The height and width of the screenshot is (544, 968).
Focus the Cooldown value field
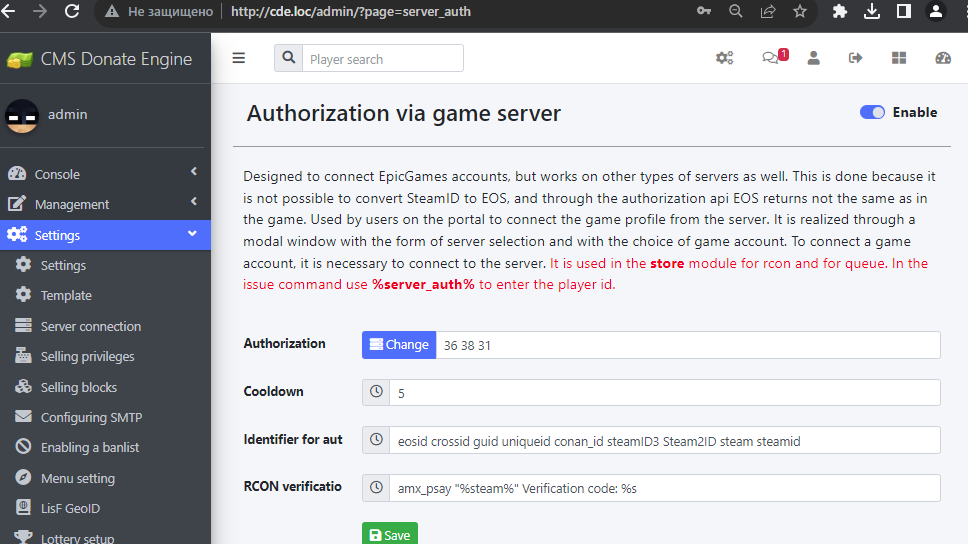click(664, 393)
